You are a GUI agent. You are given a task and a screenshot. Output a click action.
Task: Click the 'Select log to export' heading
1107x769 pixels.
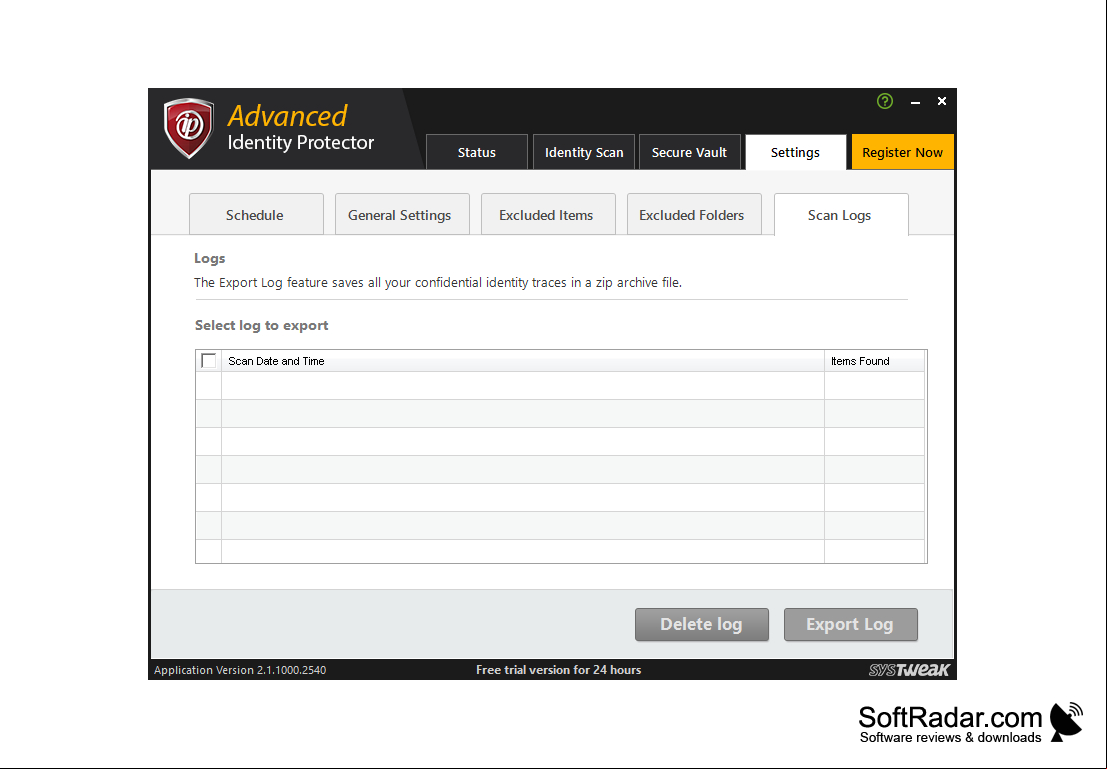click(x=262, y=326)
